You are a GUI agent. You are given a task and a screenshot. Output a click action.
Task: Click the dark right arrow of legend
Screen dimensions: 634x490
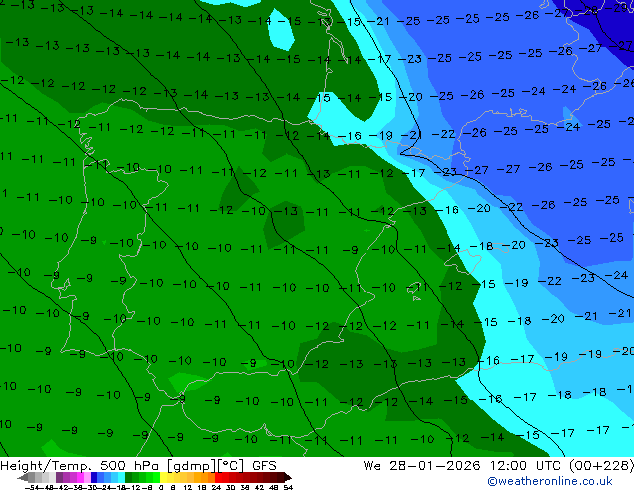pos(288,477)
